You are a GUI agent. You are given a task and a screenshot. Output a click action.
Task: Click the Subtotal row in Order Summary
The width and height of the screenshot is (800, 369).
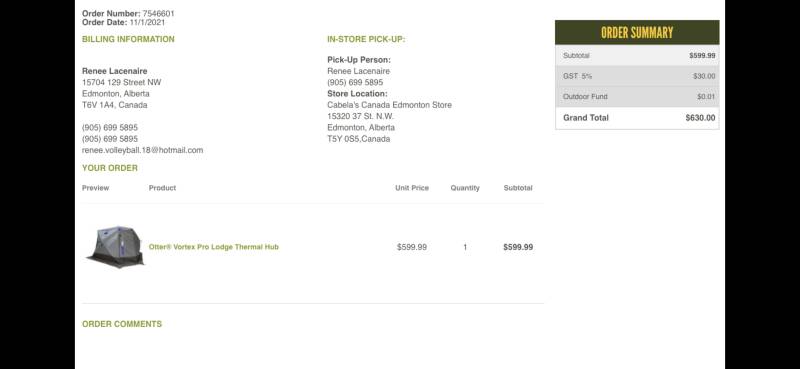click(x=637, y=55)
